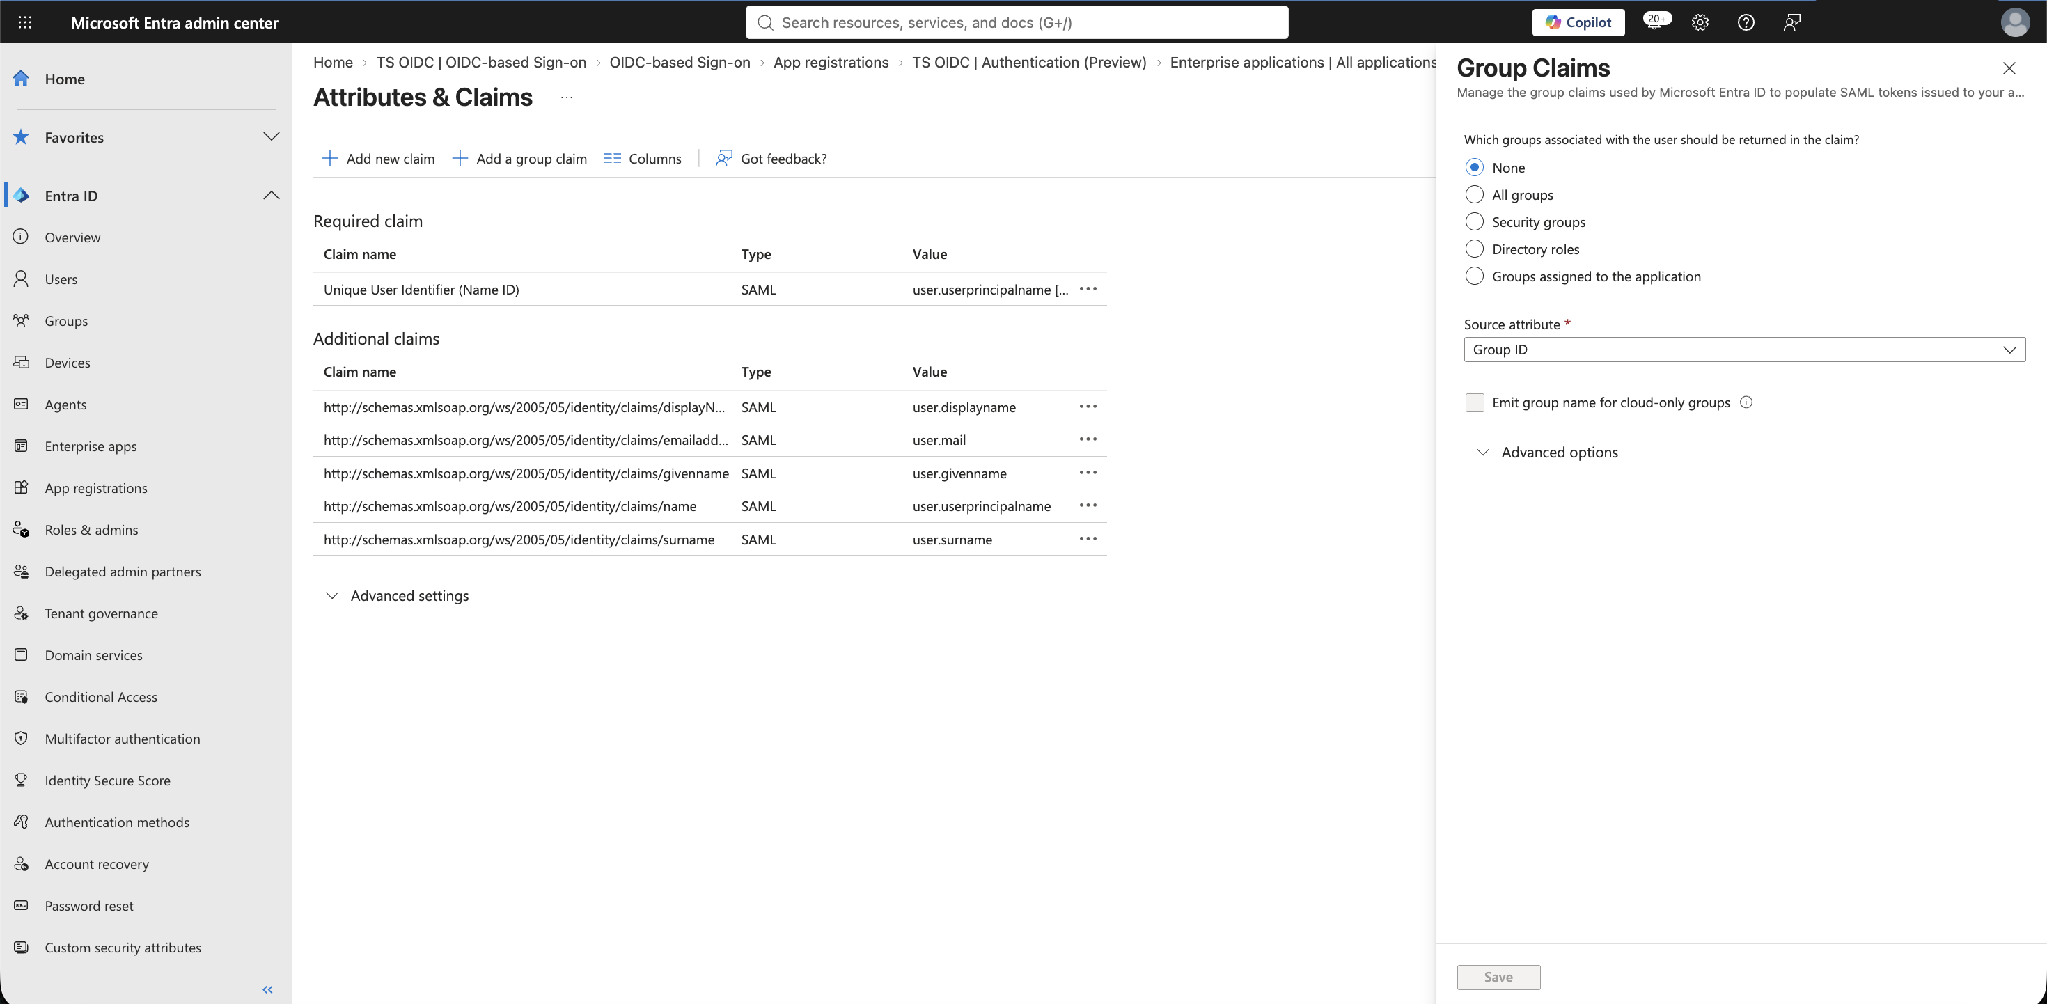Close the Group Claims panel

pos(2009,68)
